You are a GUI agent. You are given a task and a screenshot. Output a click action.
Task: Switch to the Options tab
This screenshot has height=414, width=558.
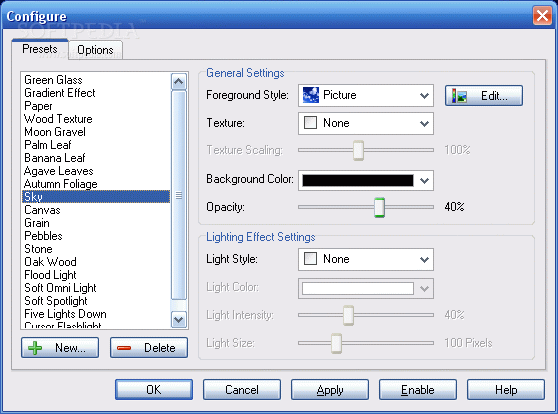tap(95, 50)
